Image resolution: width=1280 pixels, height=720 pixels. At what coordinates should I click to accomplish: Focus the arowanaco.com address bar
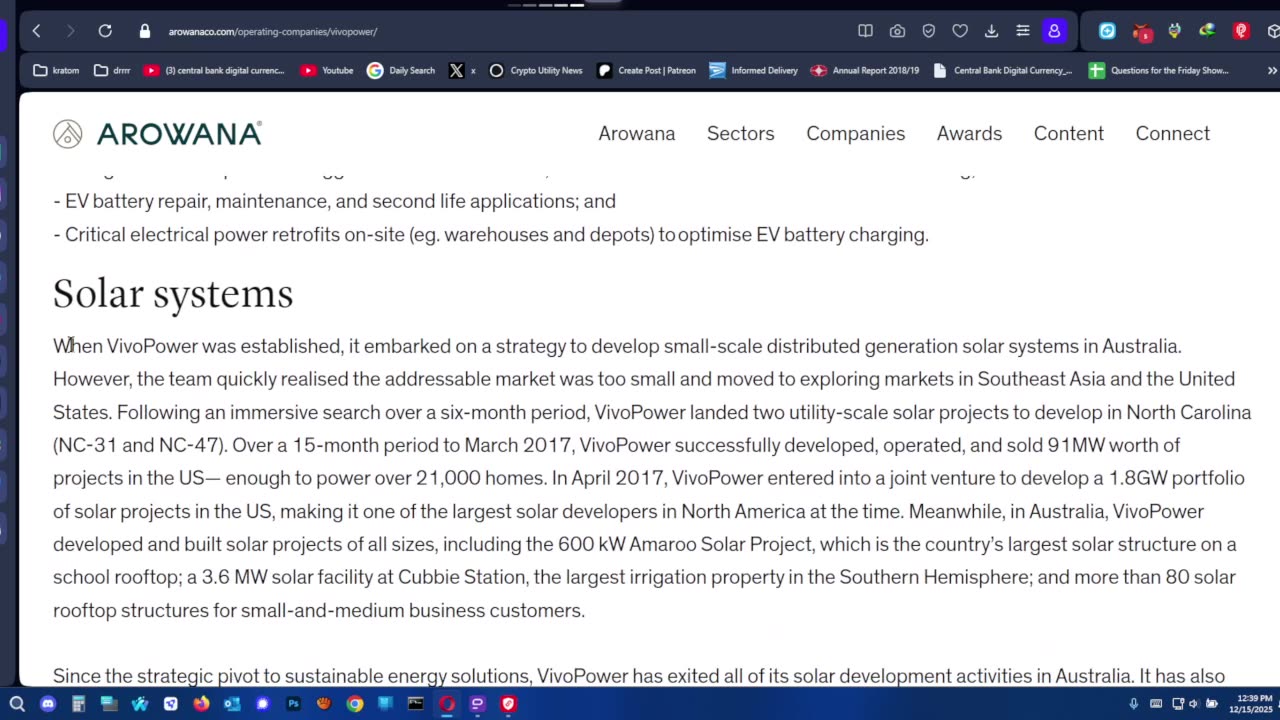272,31
